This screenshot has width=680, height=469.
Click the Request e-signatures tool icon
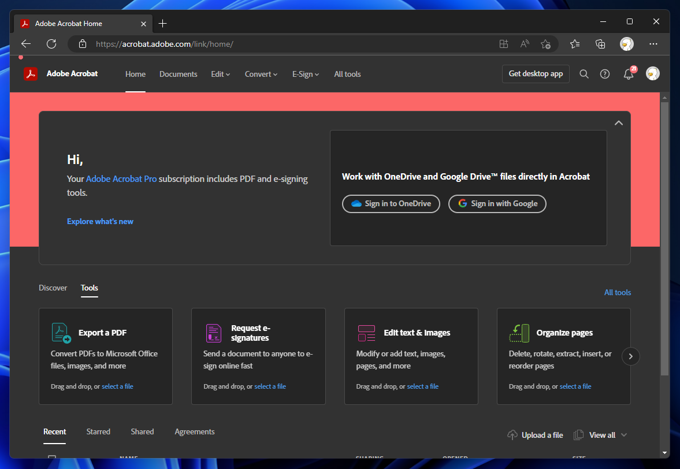pyautogui.click(x=213, y=333)
